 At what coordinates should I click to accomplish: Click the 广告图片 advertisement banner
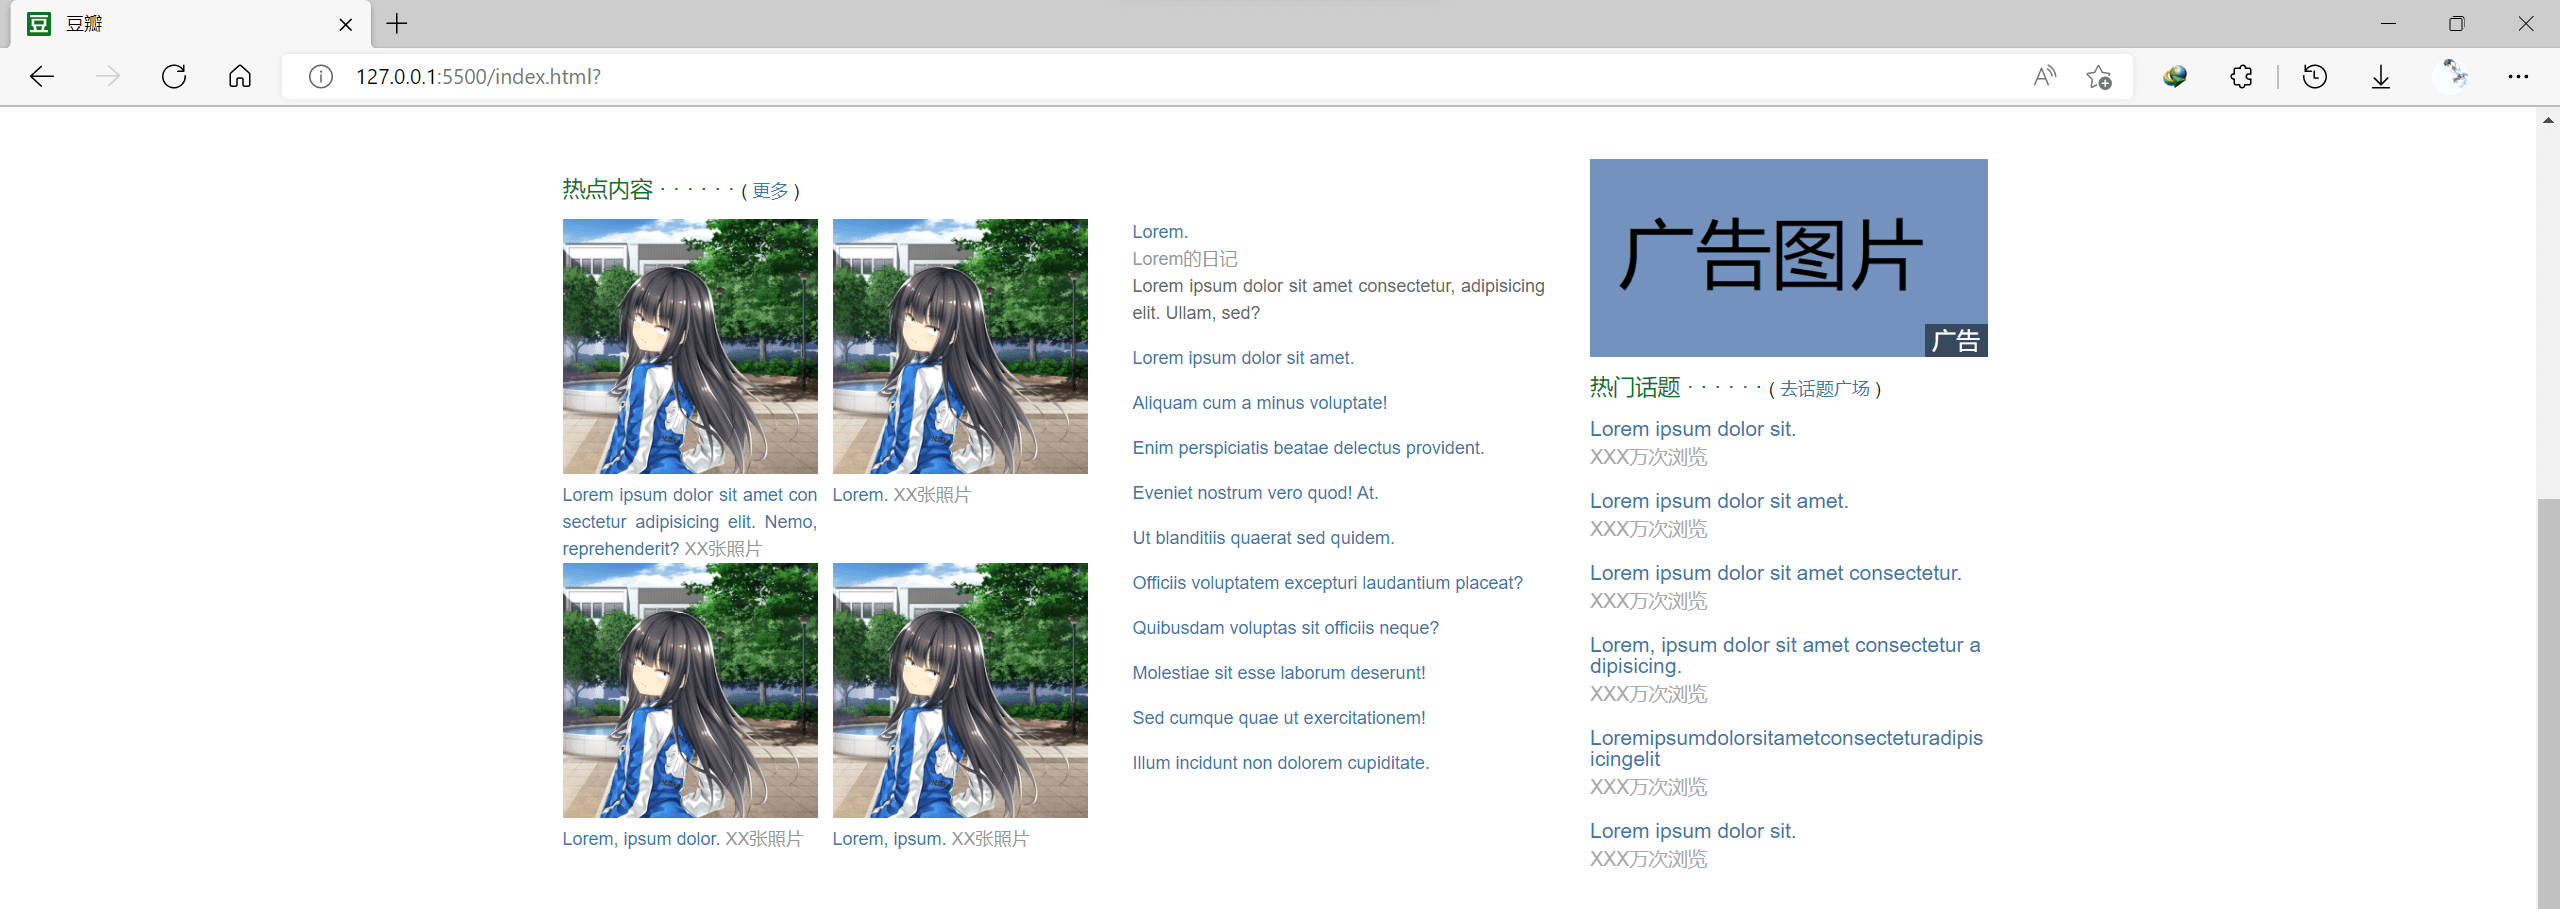click(1788, 257)
